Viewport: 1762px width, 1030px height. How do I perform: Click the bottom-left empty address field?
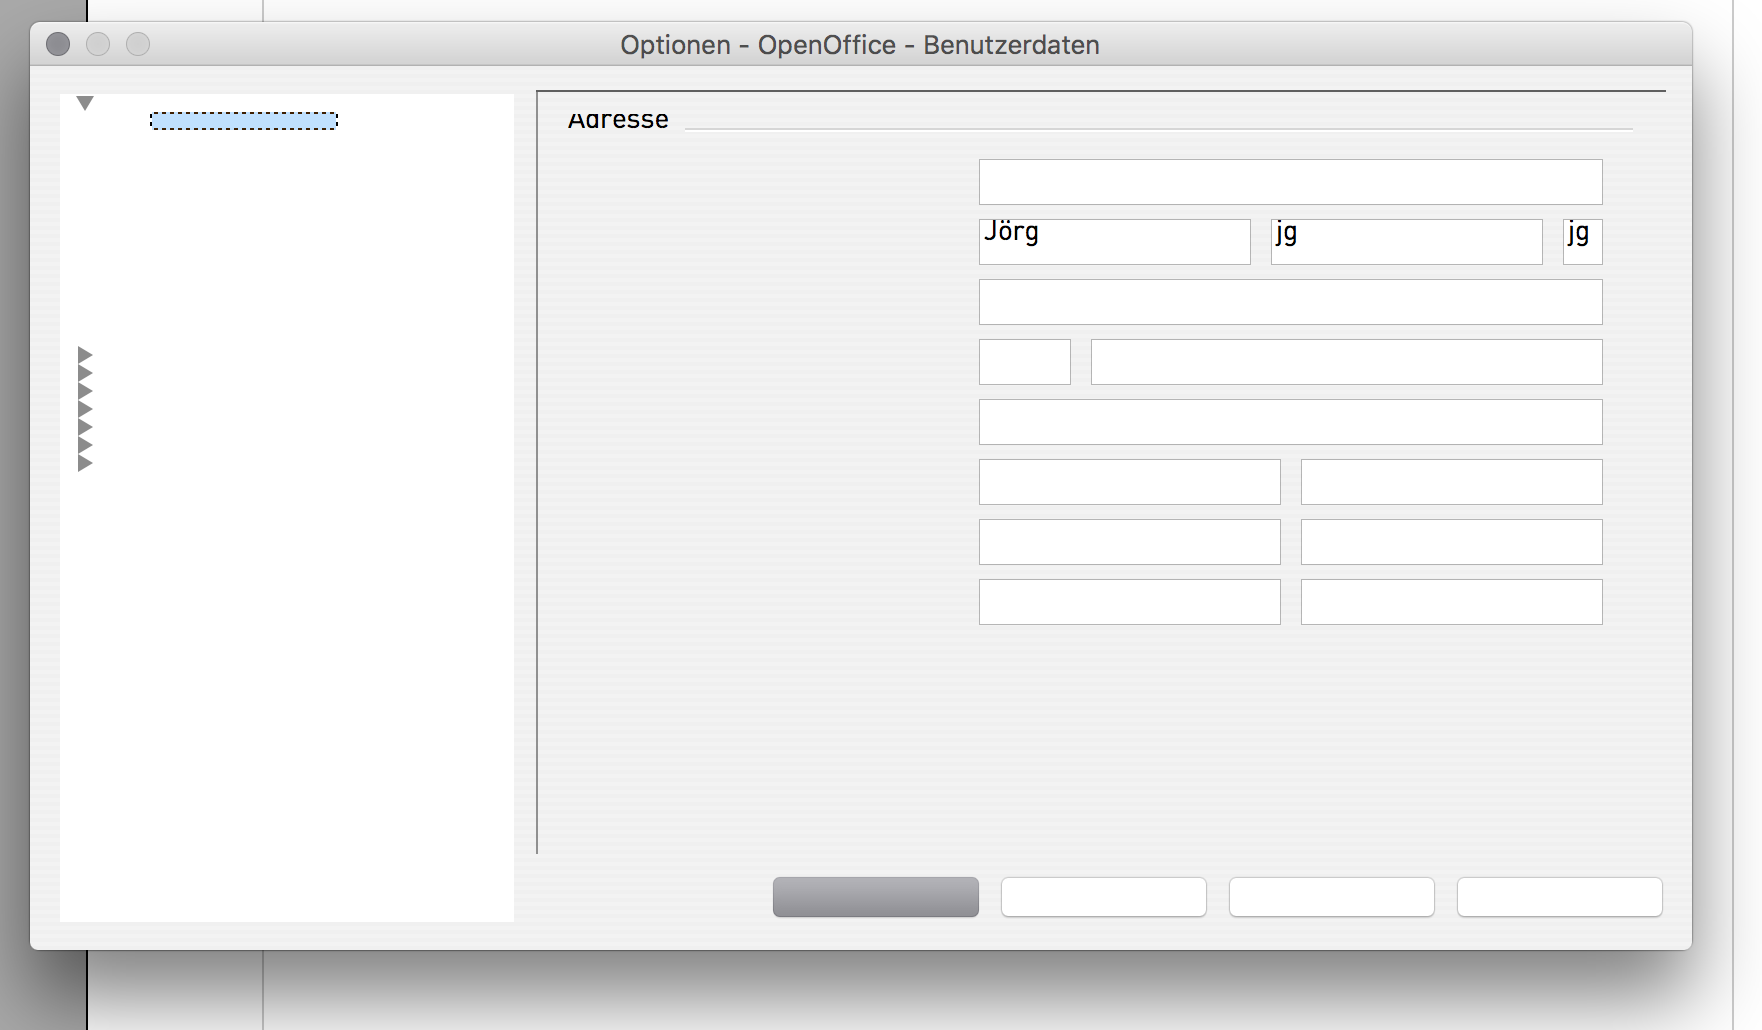click(x=1129, y=602)
